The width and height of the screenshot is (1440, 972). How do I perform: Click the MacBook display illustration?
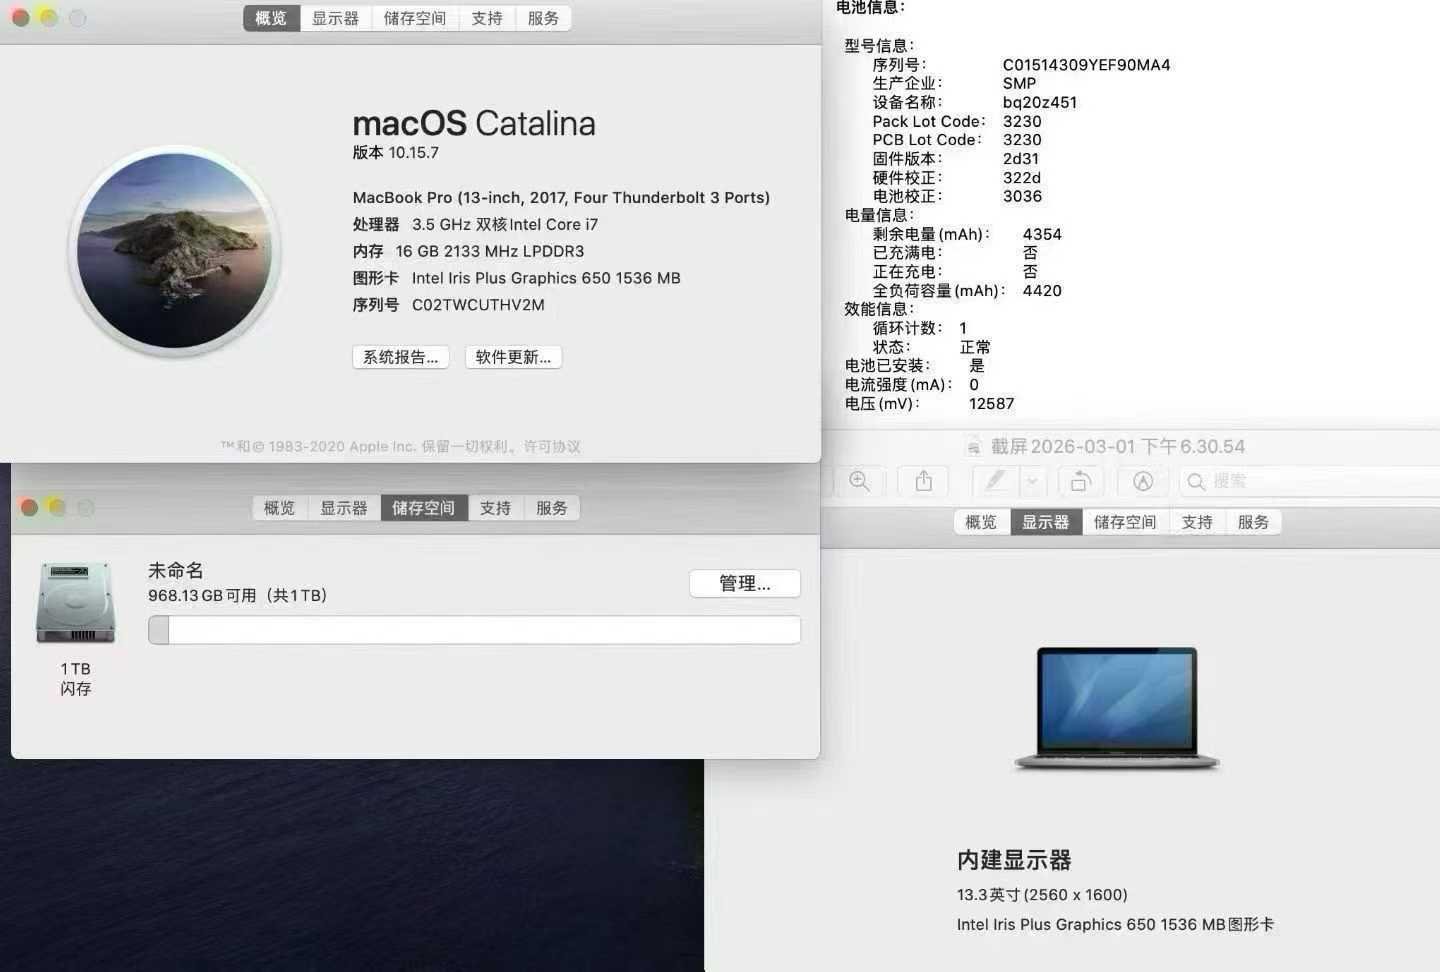tap(1117, 708)
